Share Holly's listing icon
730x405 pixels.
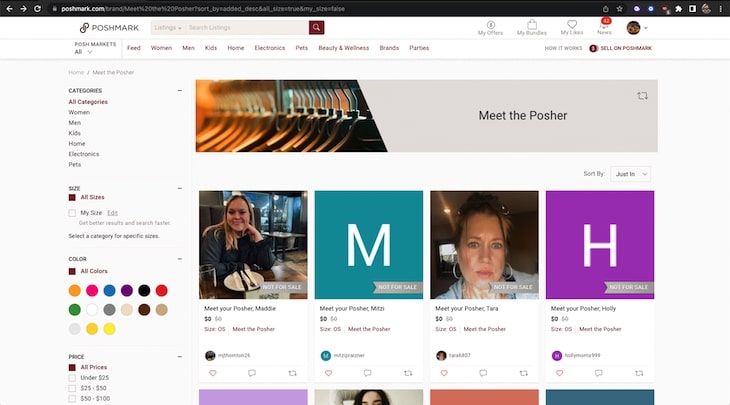pyautogui.click(x=639, y=373)
